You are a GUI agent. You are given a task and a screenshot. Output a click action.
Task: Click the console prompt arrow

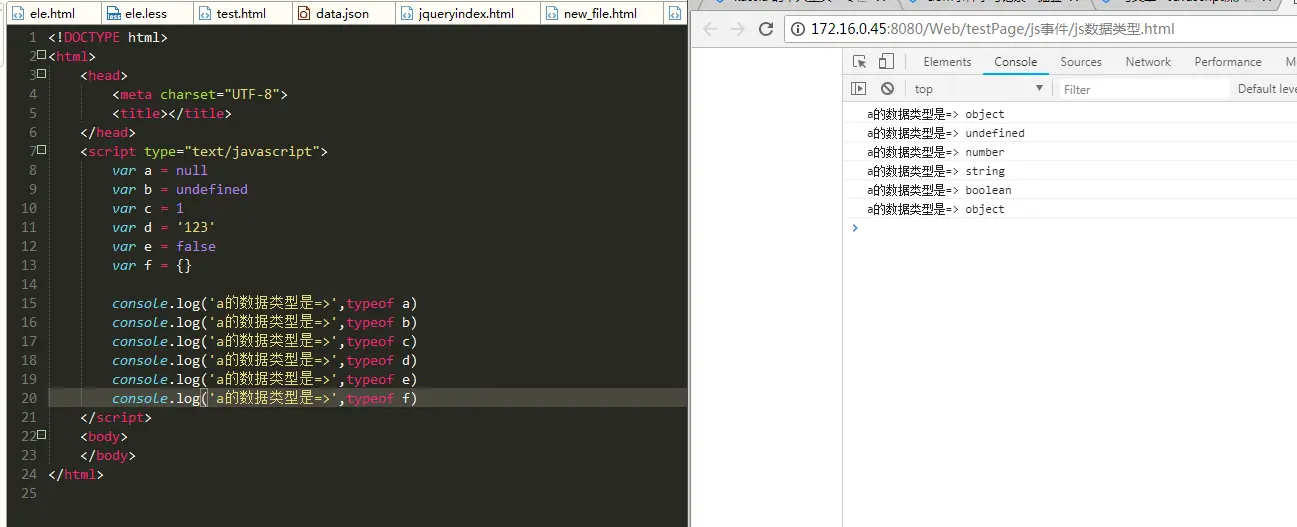click(x=854, y=228)
